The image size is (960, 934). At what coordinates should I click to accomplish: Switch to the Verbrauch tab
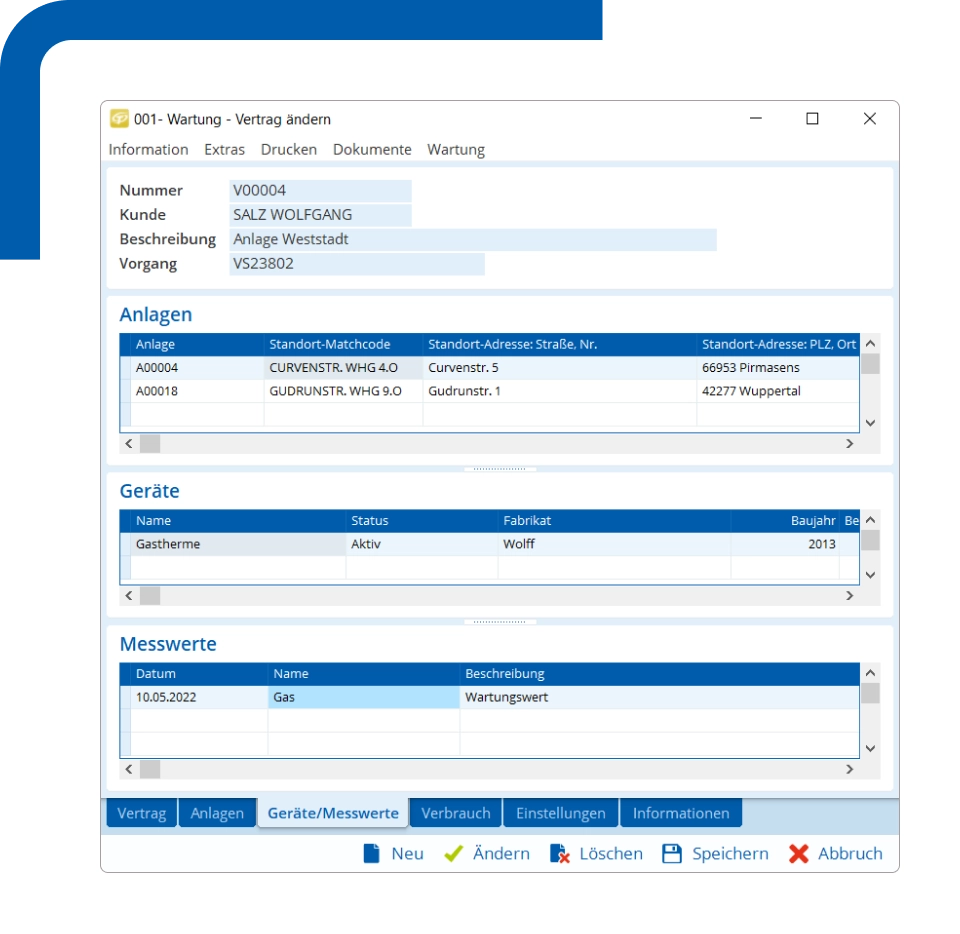pos(455,814)
